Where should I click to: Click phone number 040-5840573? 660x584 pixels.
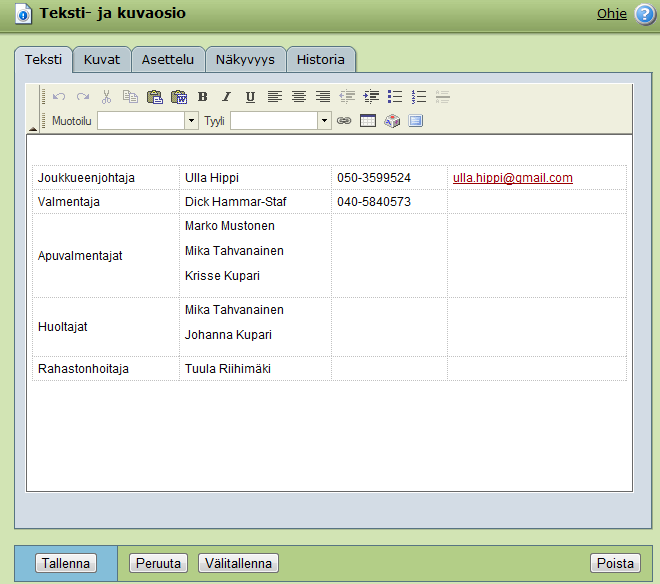point(374,202)
